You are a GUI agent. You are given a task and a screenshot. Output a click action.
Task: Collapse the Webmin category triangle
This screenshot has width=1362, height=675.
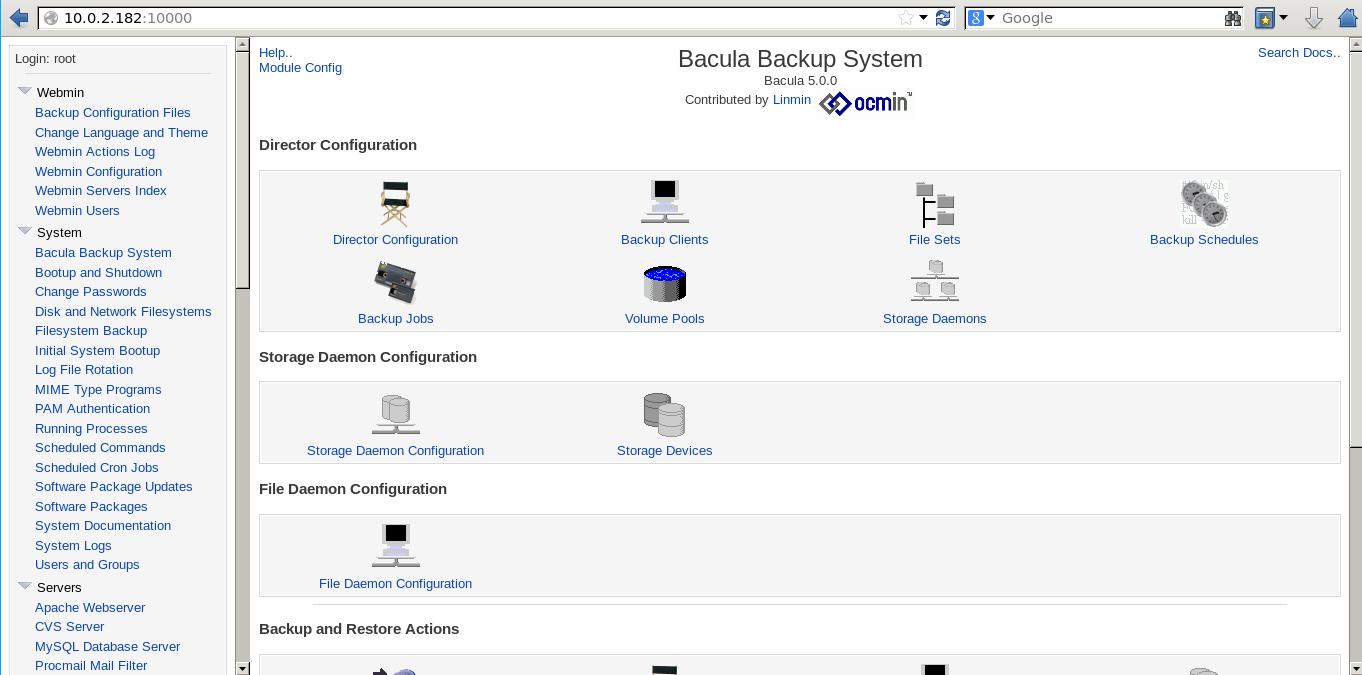click(25, 91)
